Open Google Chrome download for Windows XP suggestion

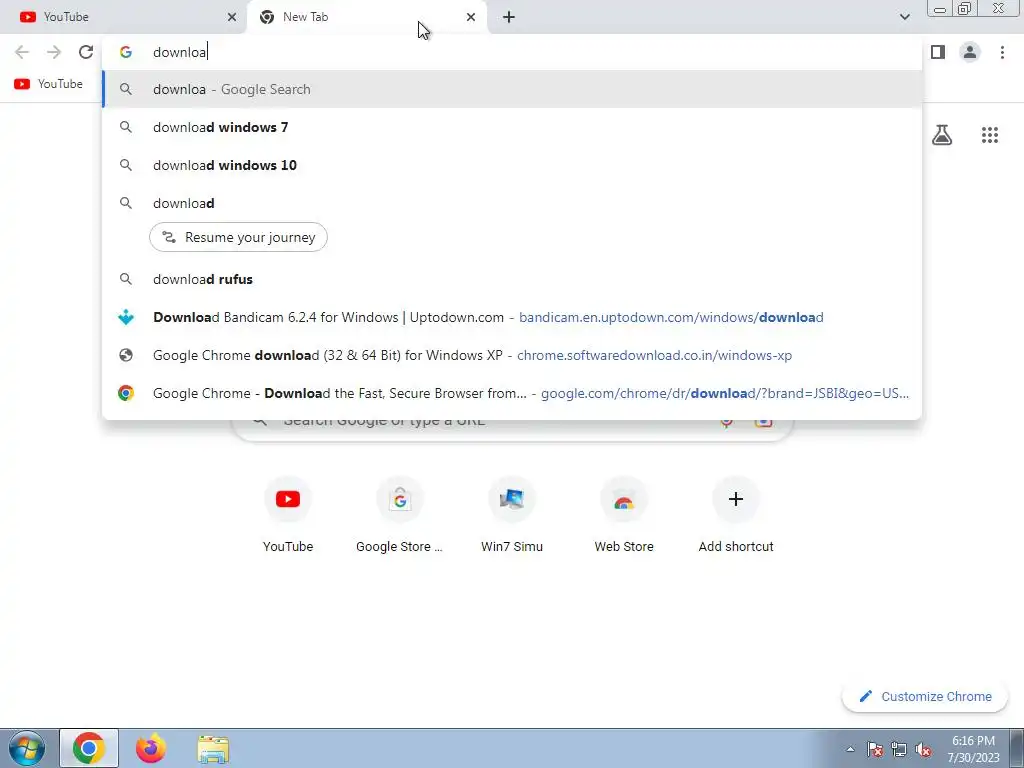(512, 355)
